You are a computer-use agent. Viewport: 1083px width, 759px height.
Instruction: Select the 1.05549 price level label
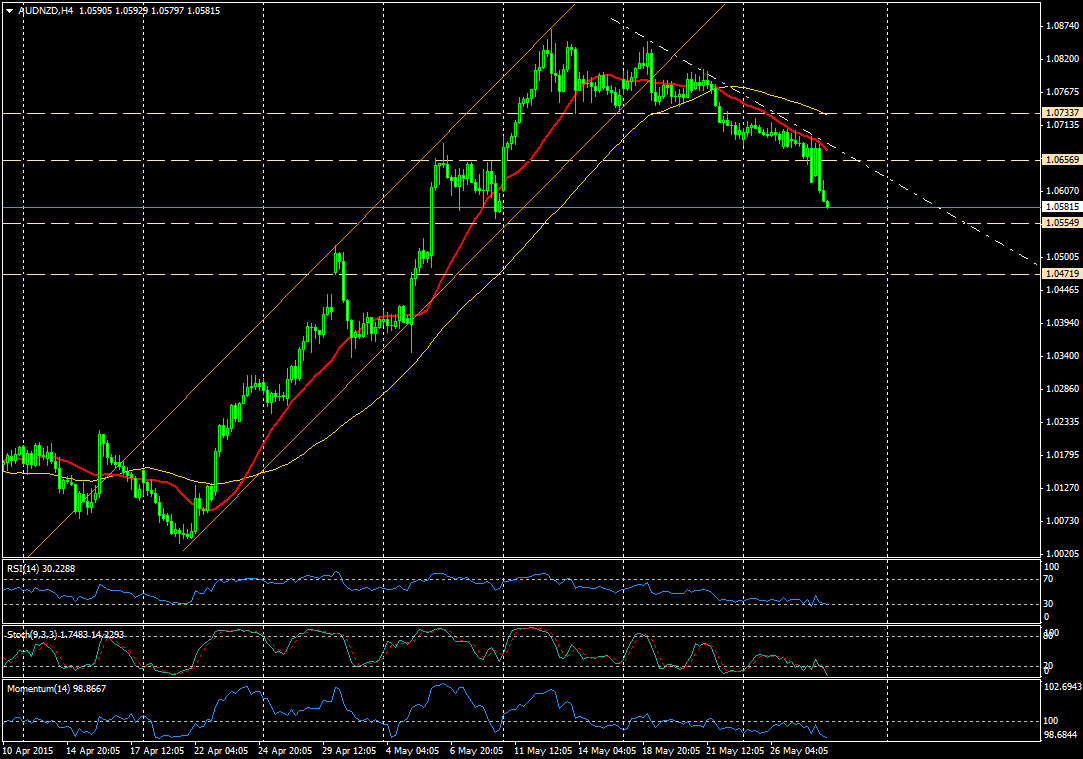coord(1060,224)
